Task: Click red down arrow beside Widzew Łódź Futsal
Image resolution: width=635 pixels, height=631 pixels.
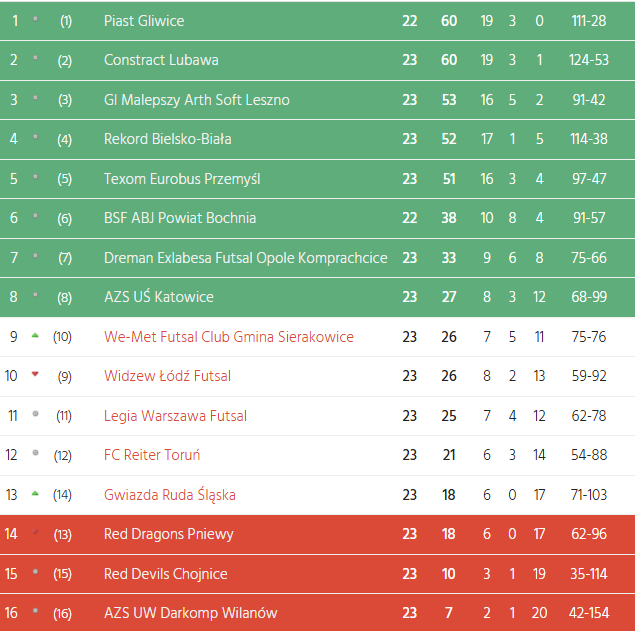Action: tap(35, 375)
